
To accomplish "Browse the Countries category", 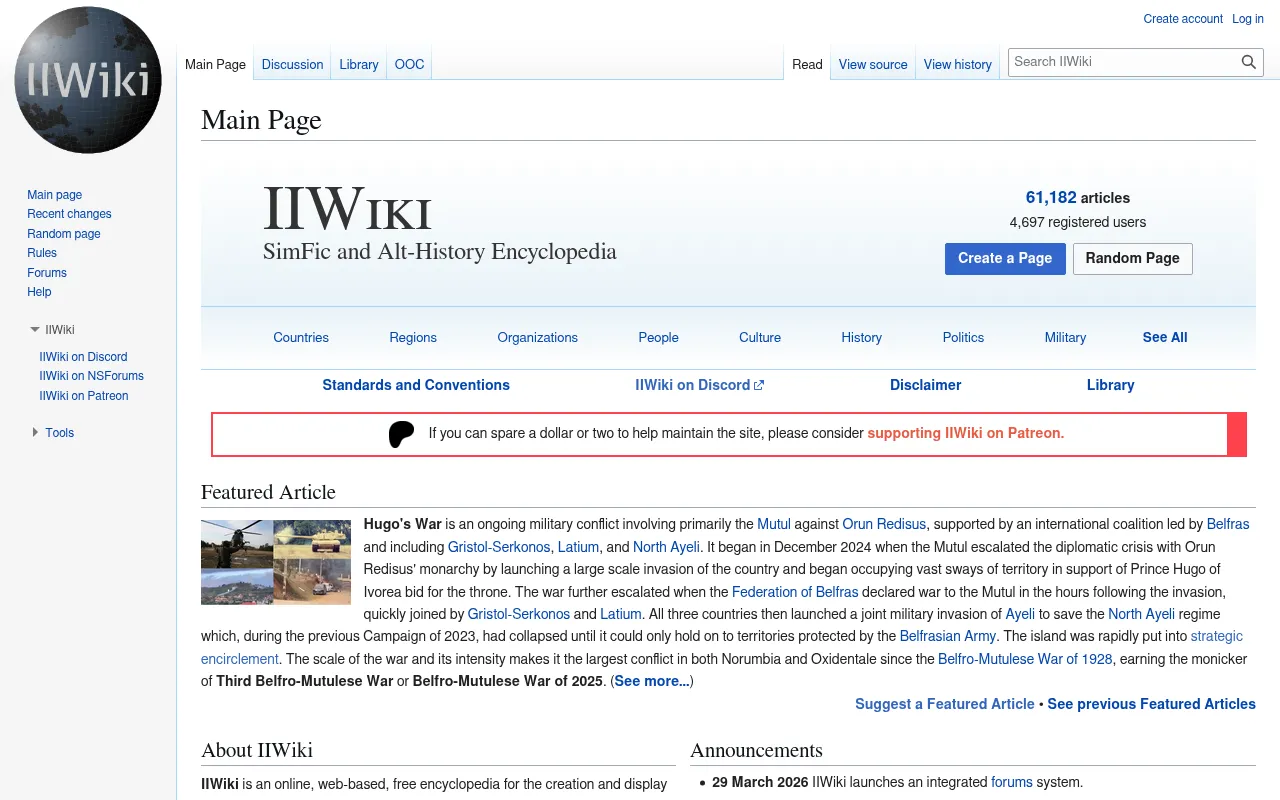I will pyautogui.click(x=301, y=338).
